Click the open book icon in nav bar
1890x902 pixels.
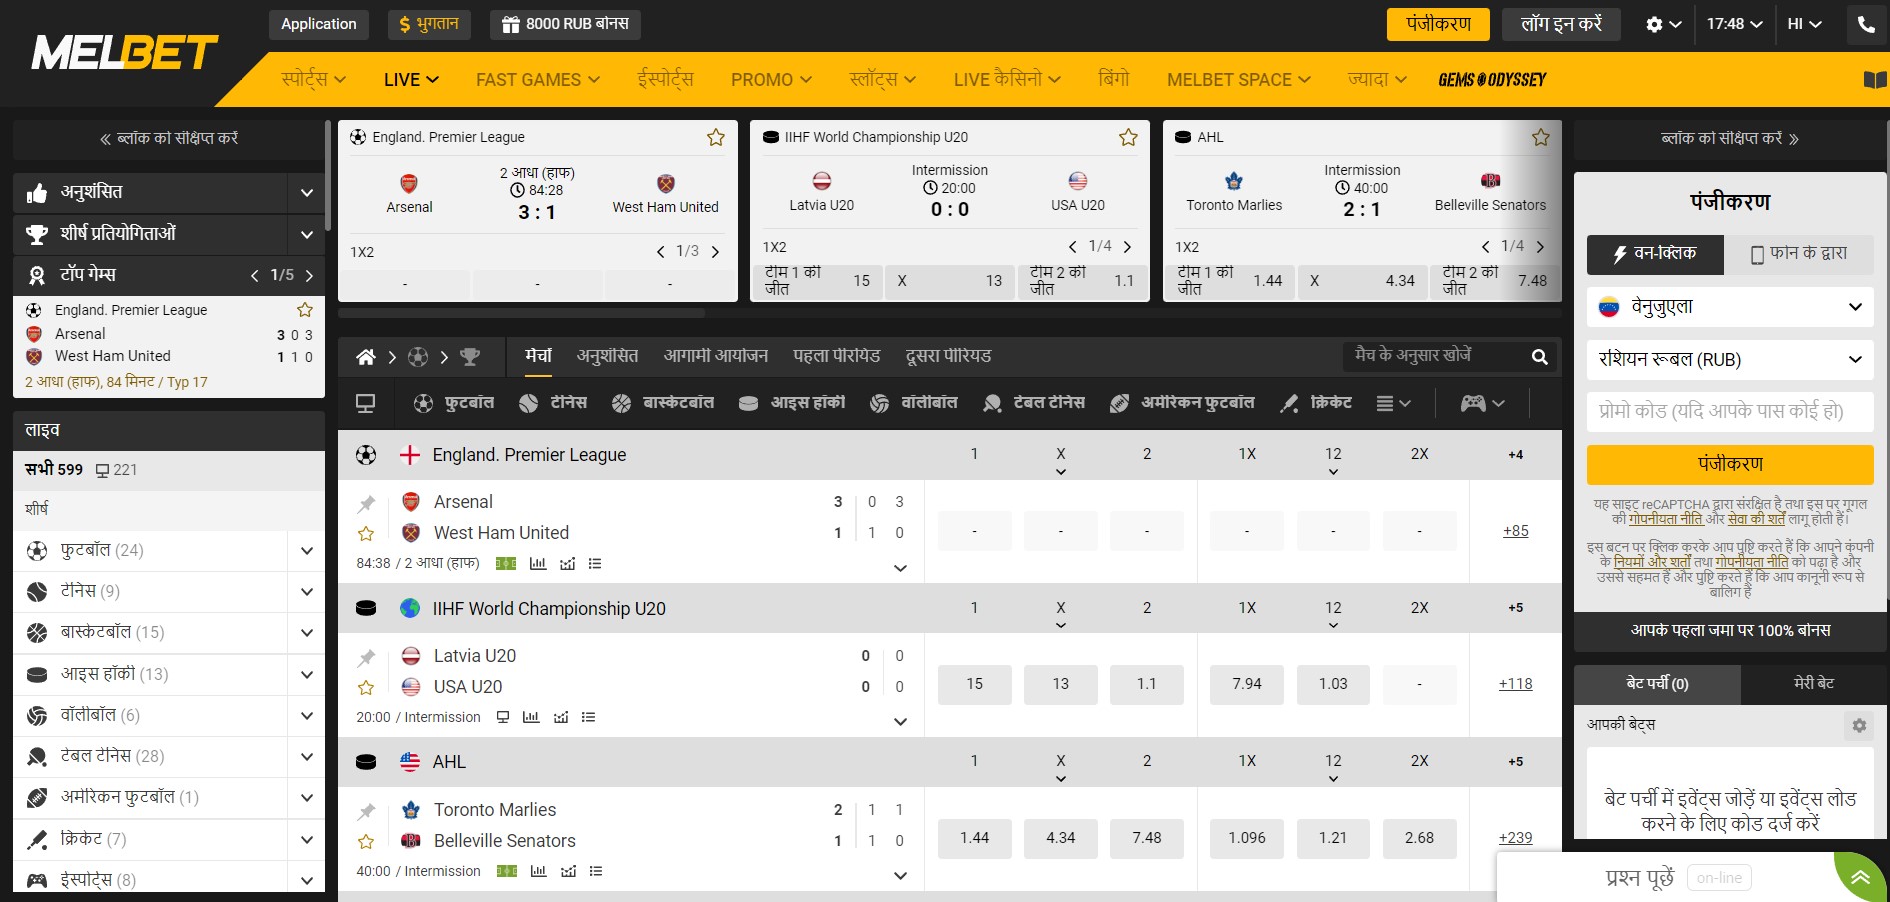click(x=1874, y=80)
